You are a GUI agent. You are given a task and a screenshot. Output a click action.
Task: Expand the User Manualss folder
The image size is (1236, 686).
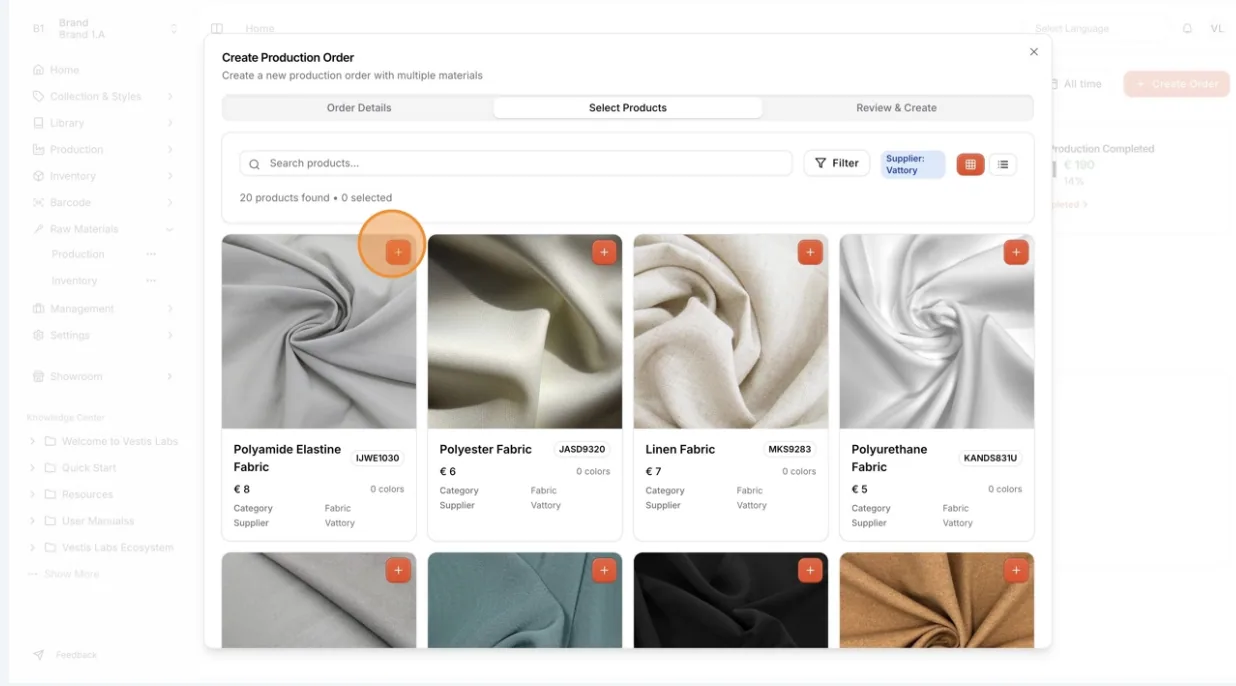coord(81,521)
